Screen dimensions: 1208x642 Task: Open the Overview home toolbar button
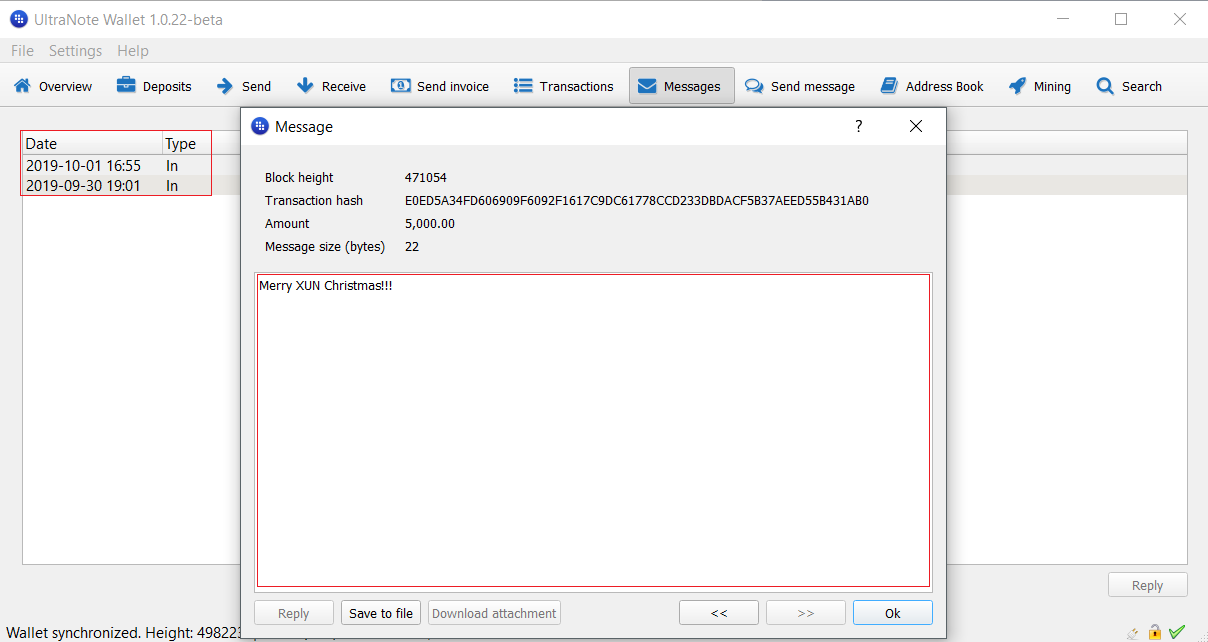pyautogui.click(x=53, y=86)
